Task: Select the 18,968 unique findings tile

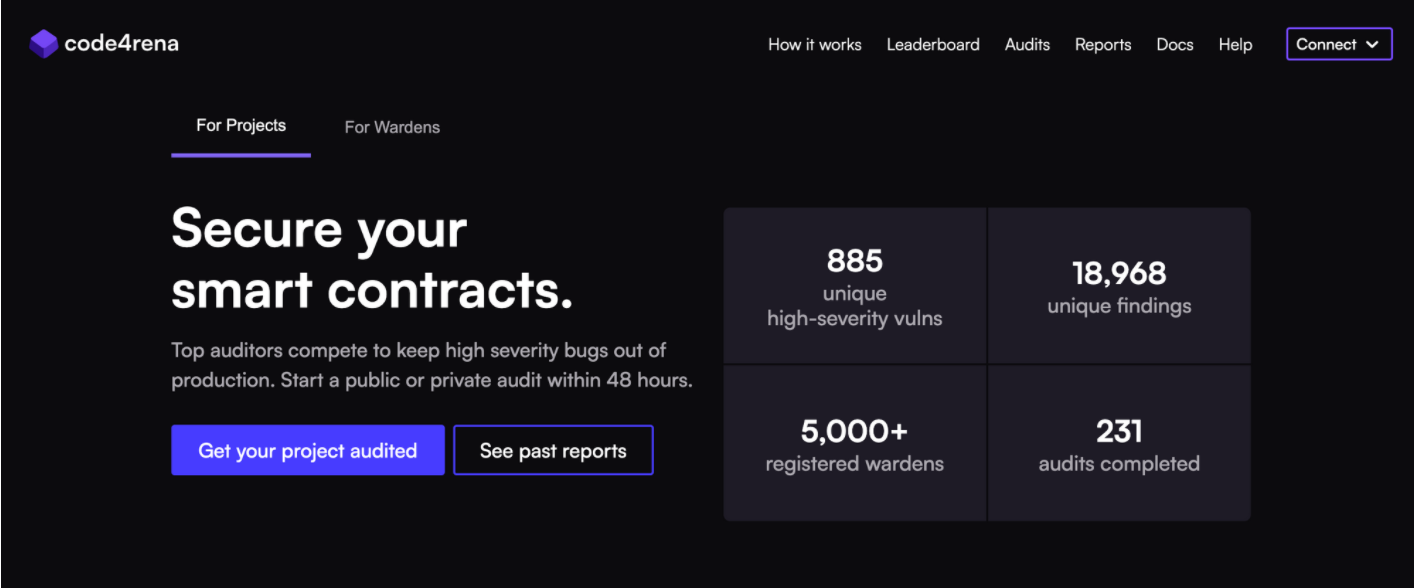Action: 1119,287
